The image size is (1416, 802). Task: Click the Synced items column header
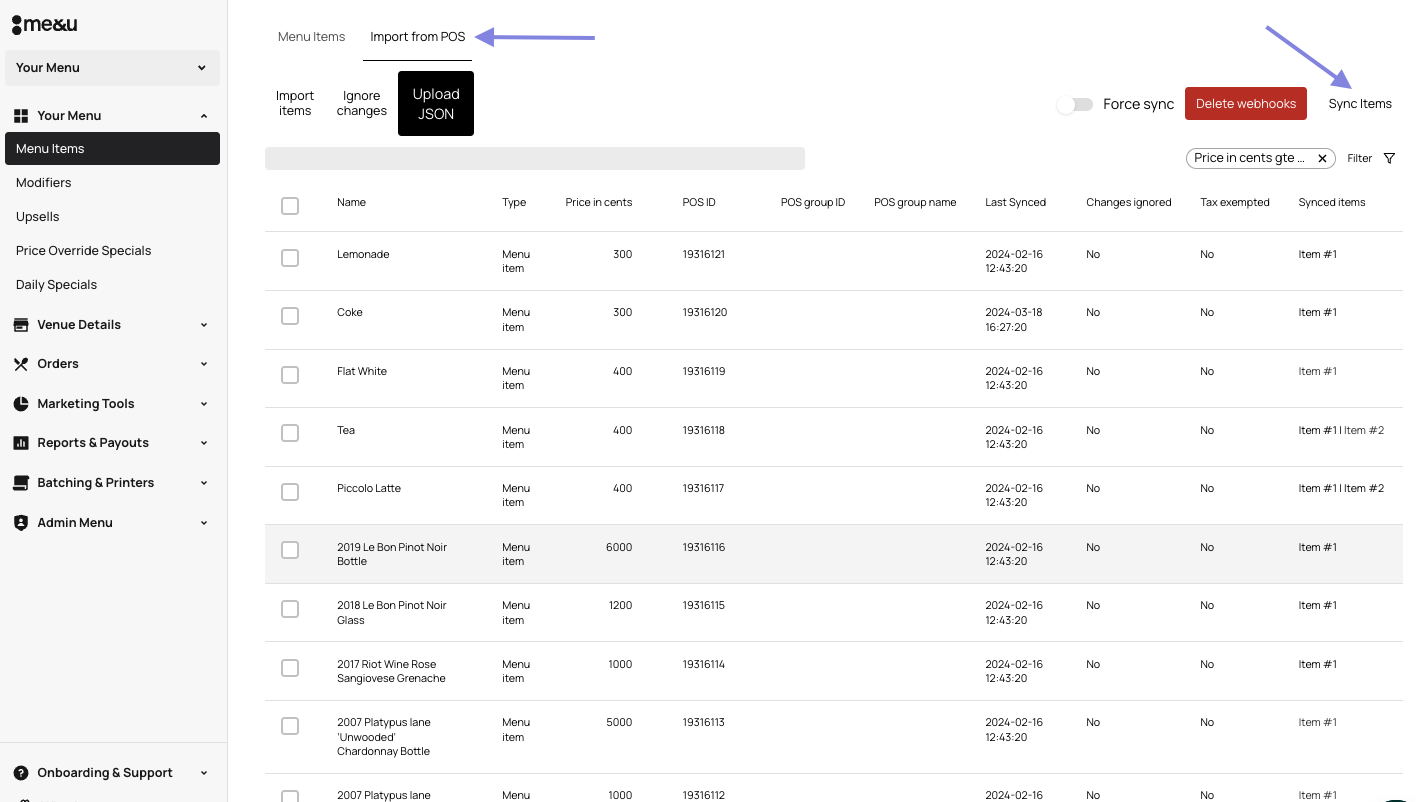pos(1331,203)
